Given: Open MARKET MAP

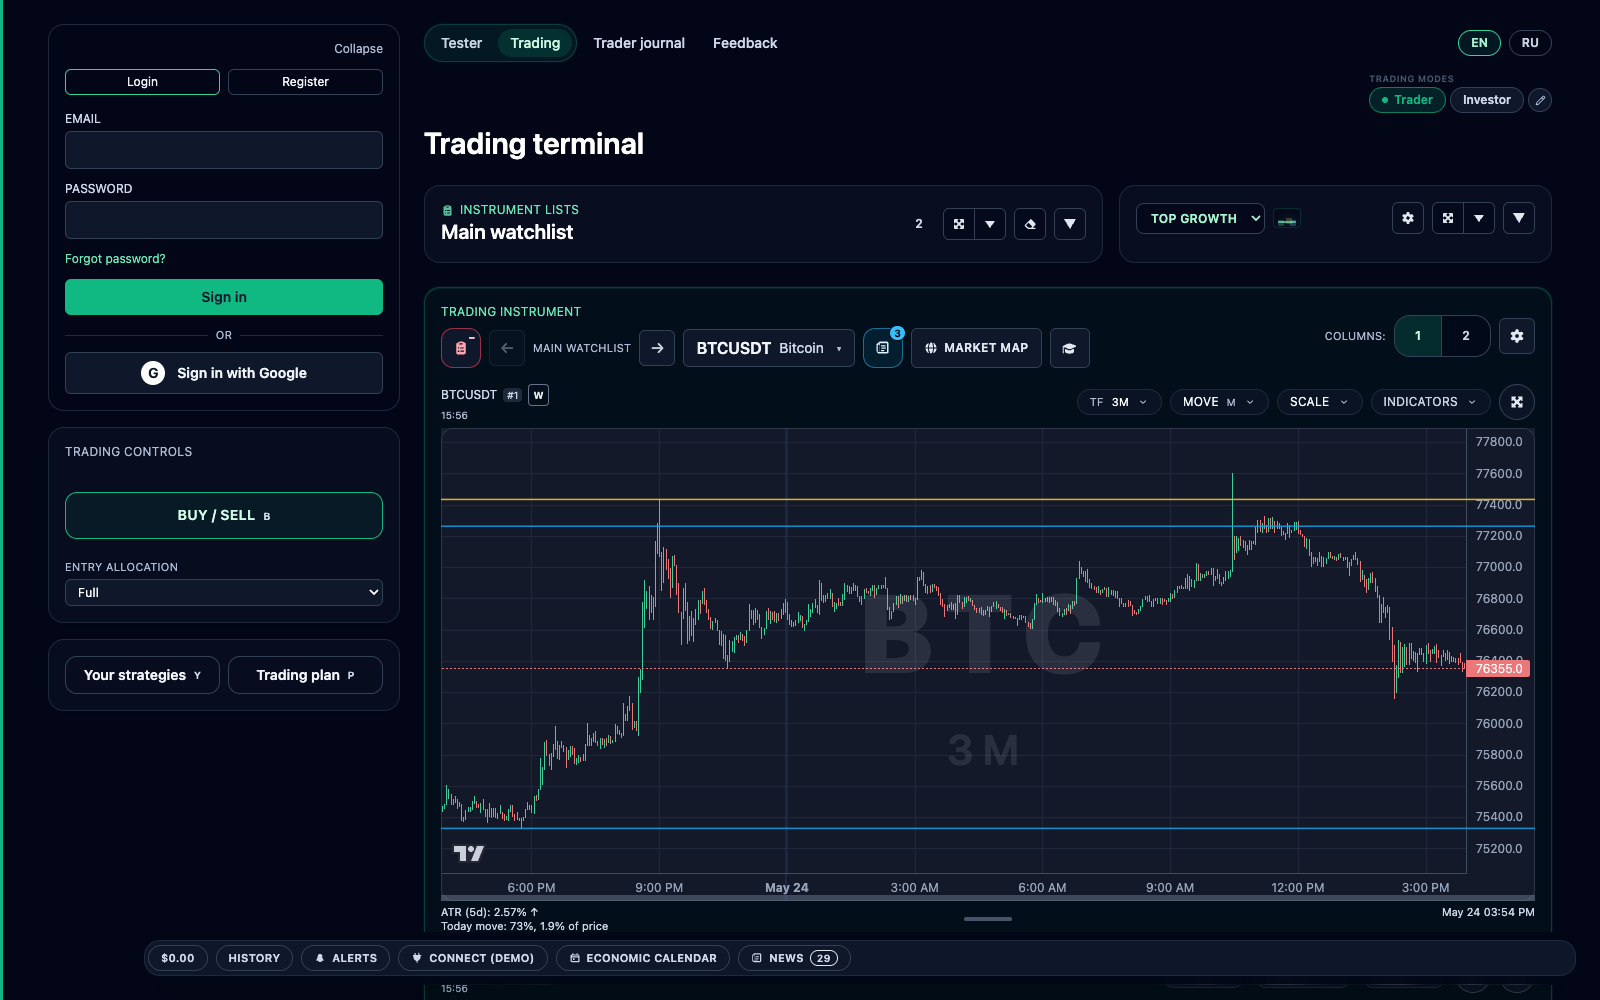Looking at the screenshot, I should coord(976,348).
